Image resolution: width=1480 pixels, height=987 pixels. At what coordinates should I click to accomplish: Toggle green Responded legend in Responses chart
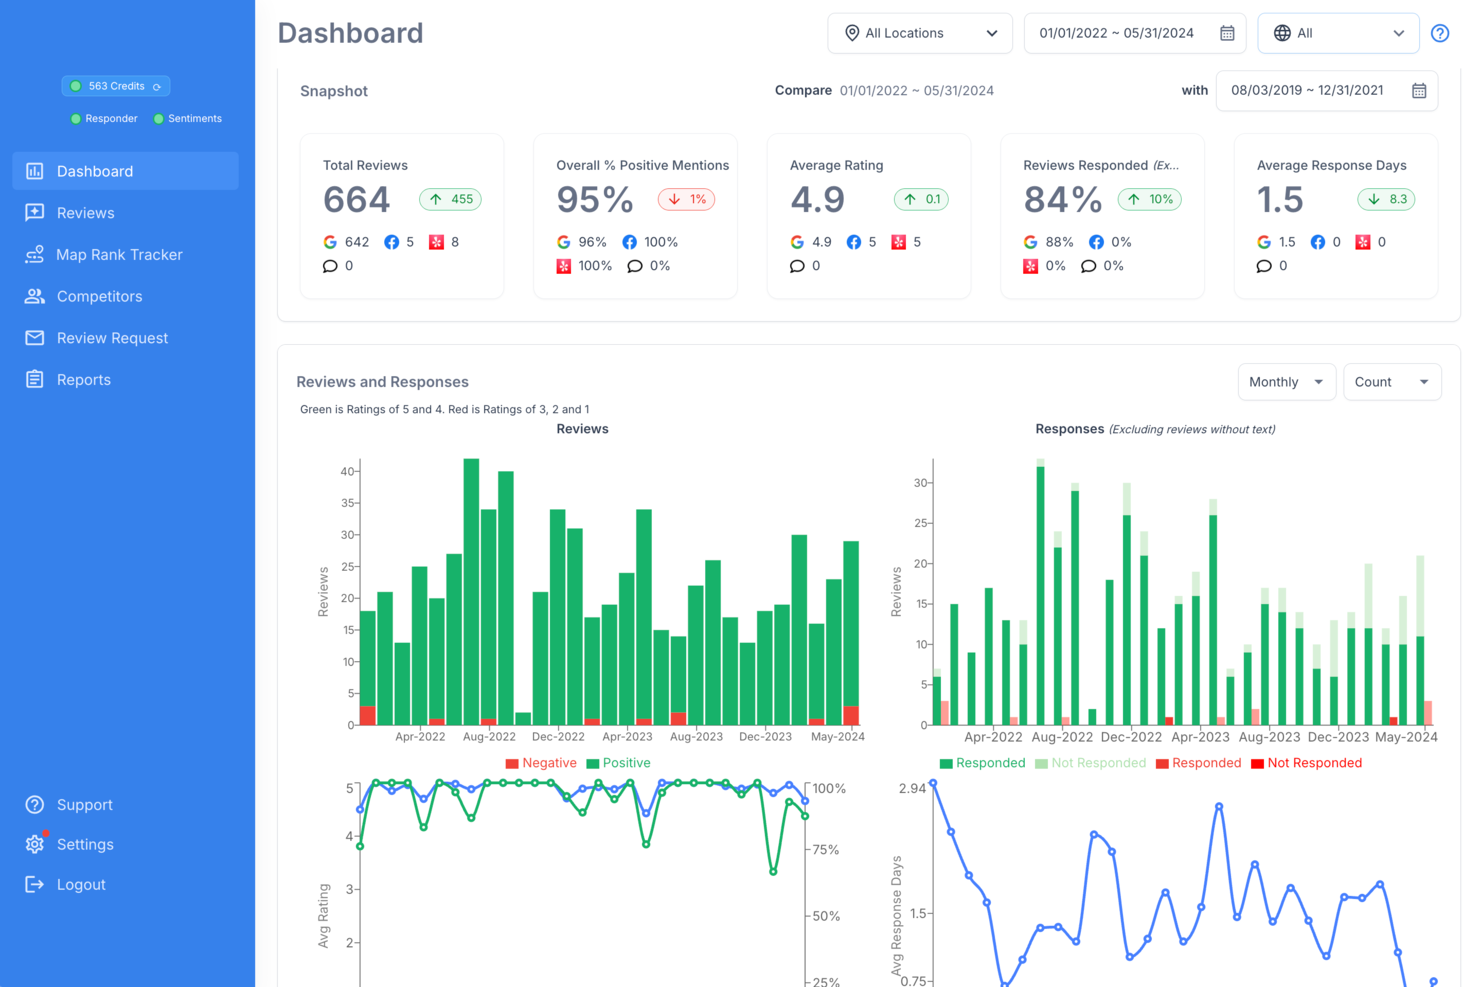[982, 763]
